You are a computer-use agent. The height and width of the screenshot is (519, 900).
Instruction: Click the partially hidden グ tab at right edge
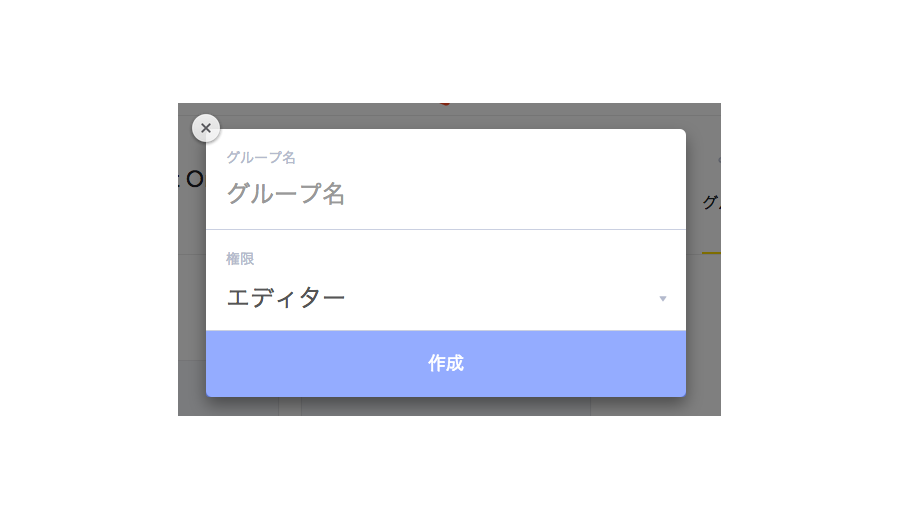pos(712,202)
